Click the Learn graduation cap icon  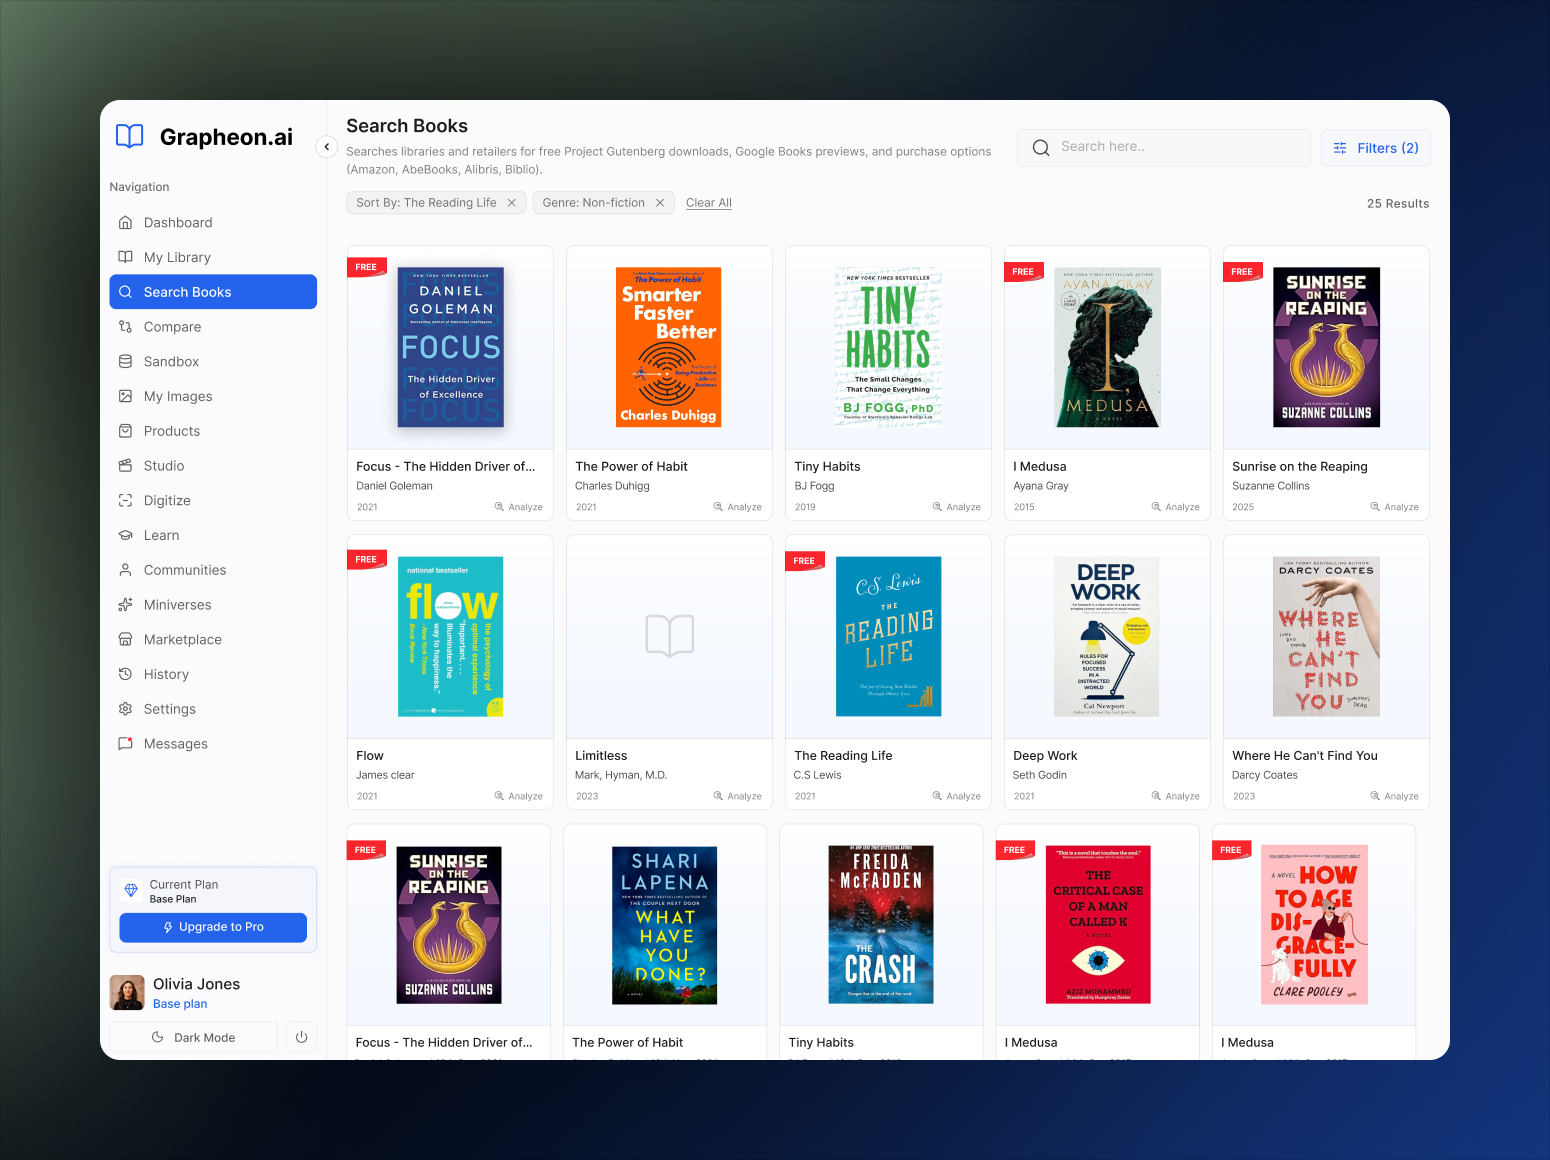(125, 535)
